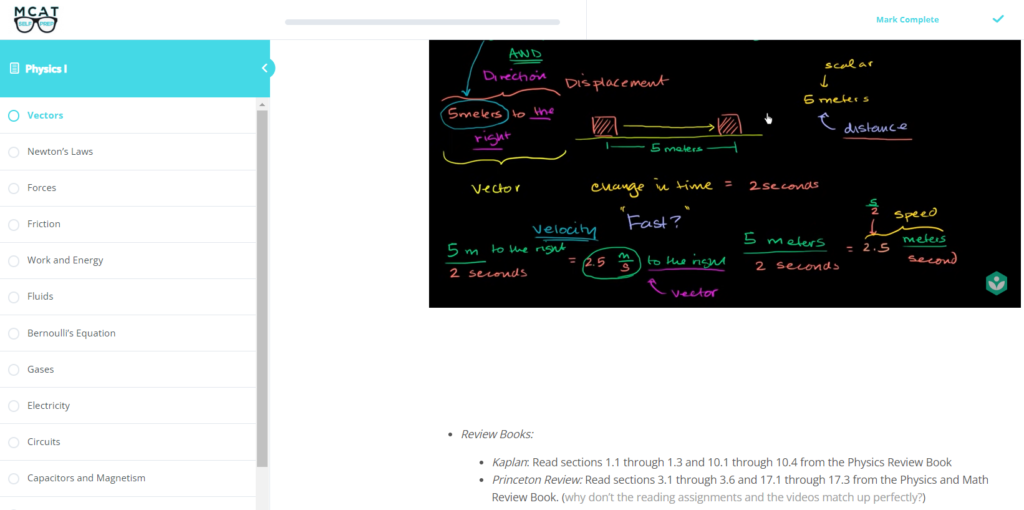The height and width of the screenshot is (510, 1024).
Task: Toggle the Capacitors and Magnetism completion circle
Action: (14, 478)
